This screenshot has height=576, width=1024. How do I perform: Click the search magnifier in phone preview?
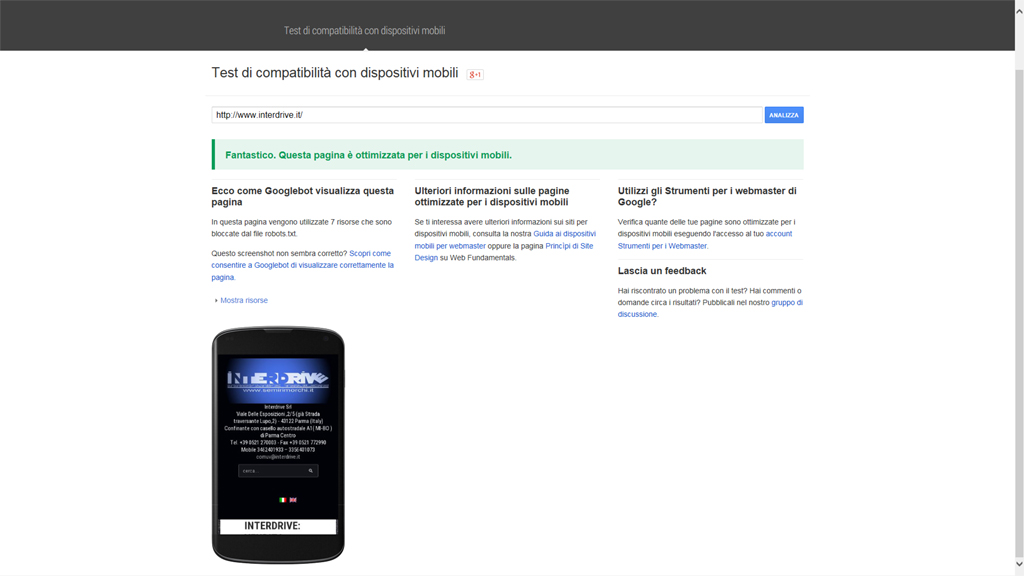click(x=311, y=470)
